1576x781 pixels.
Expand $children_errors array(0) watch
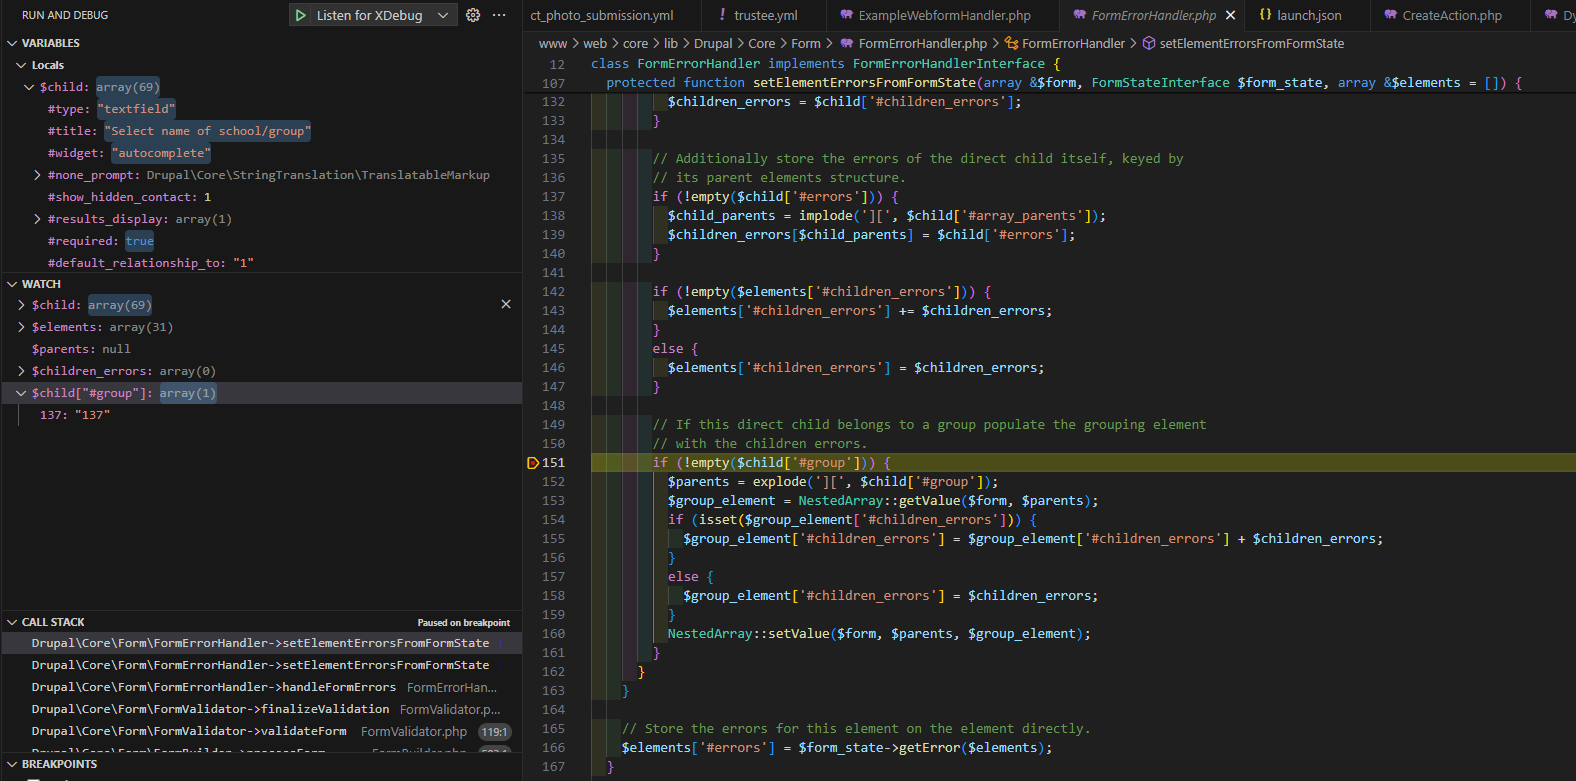pos(21,371)
